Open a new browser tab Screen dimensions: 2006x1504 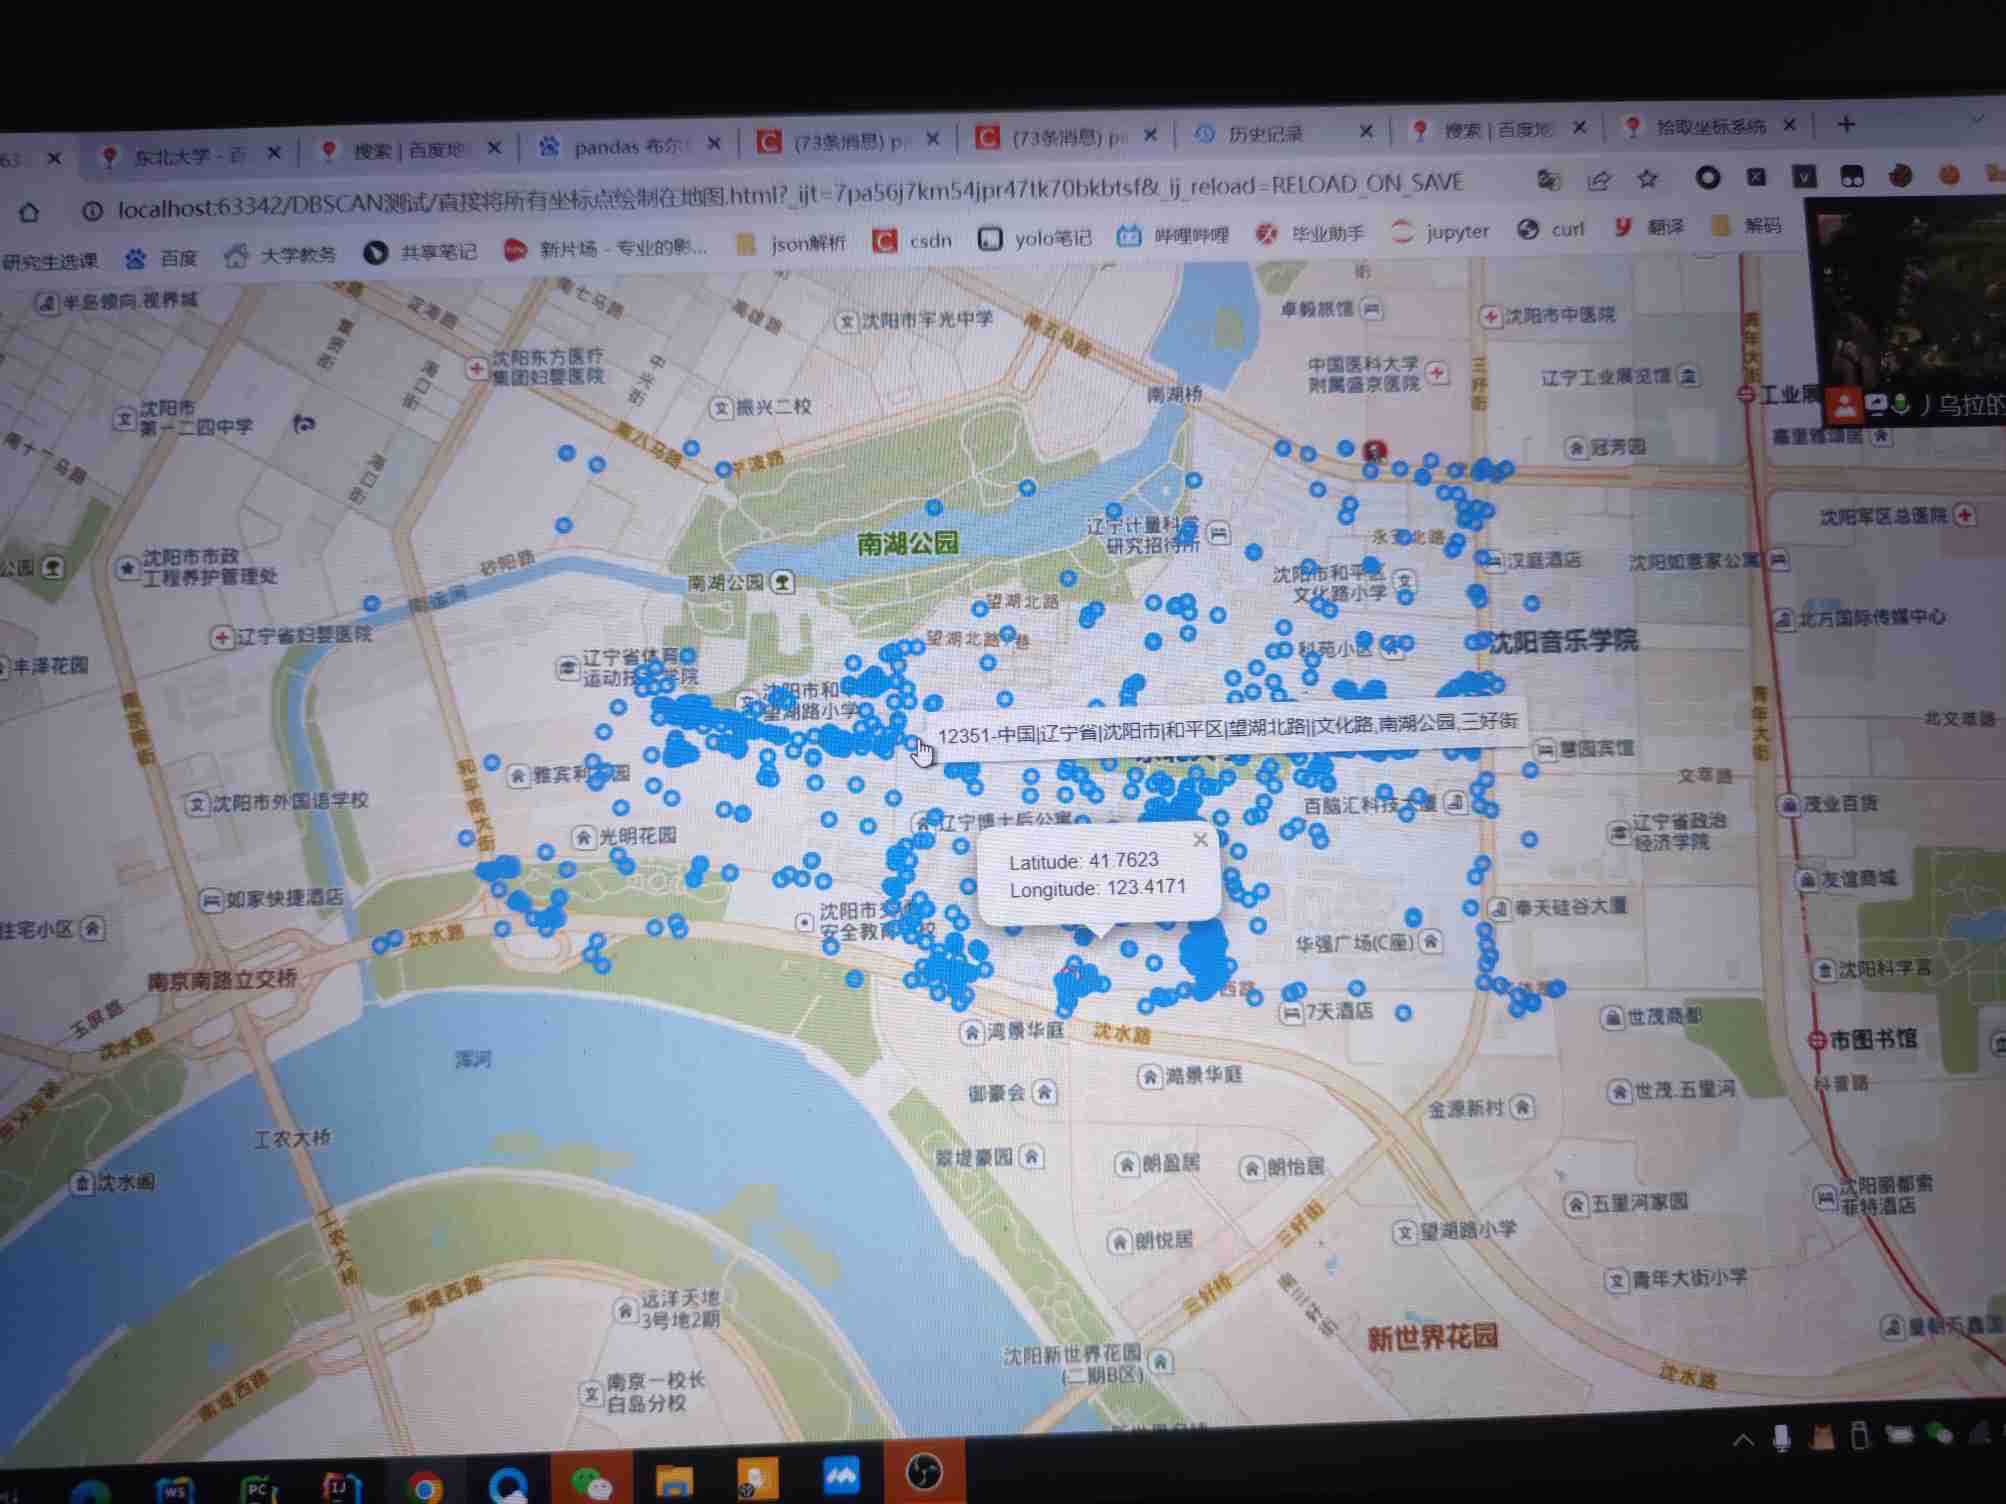(1846, 124)
